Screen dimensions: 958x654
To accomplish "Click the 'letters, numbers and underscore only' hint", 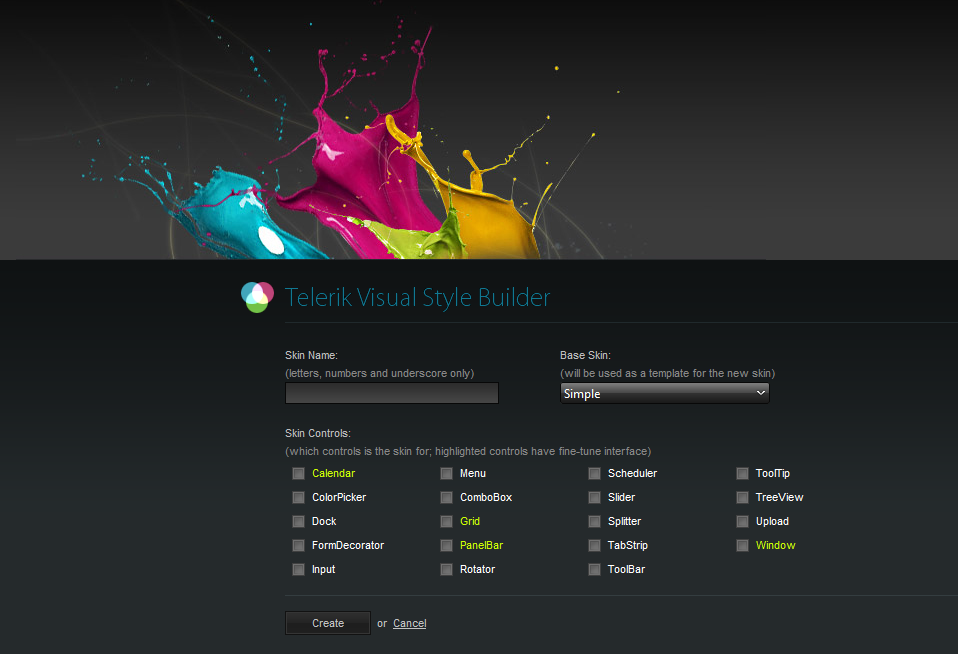I will click(379, 373).
